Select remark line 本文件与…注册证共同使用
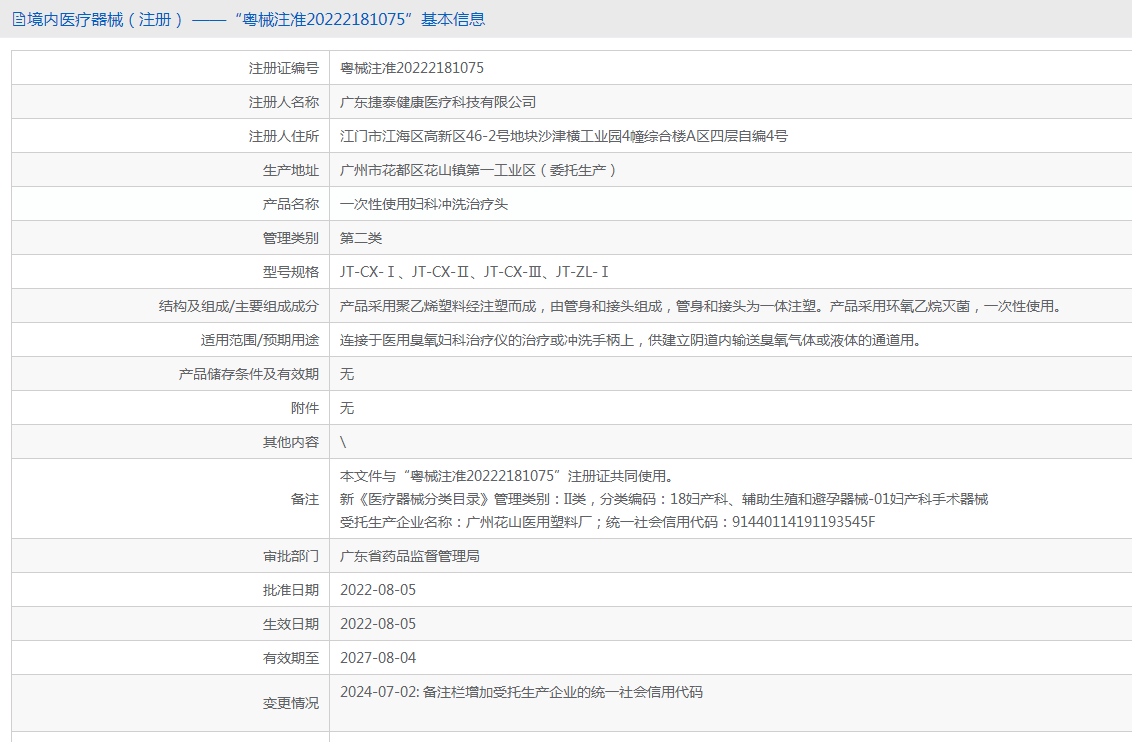The height and width of the screenshot is (742, 1132). click(x=508, y=476)
